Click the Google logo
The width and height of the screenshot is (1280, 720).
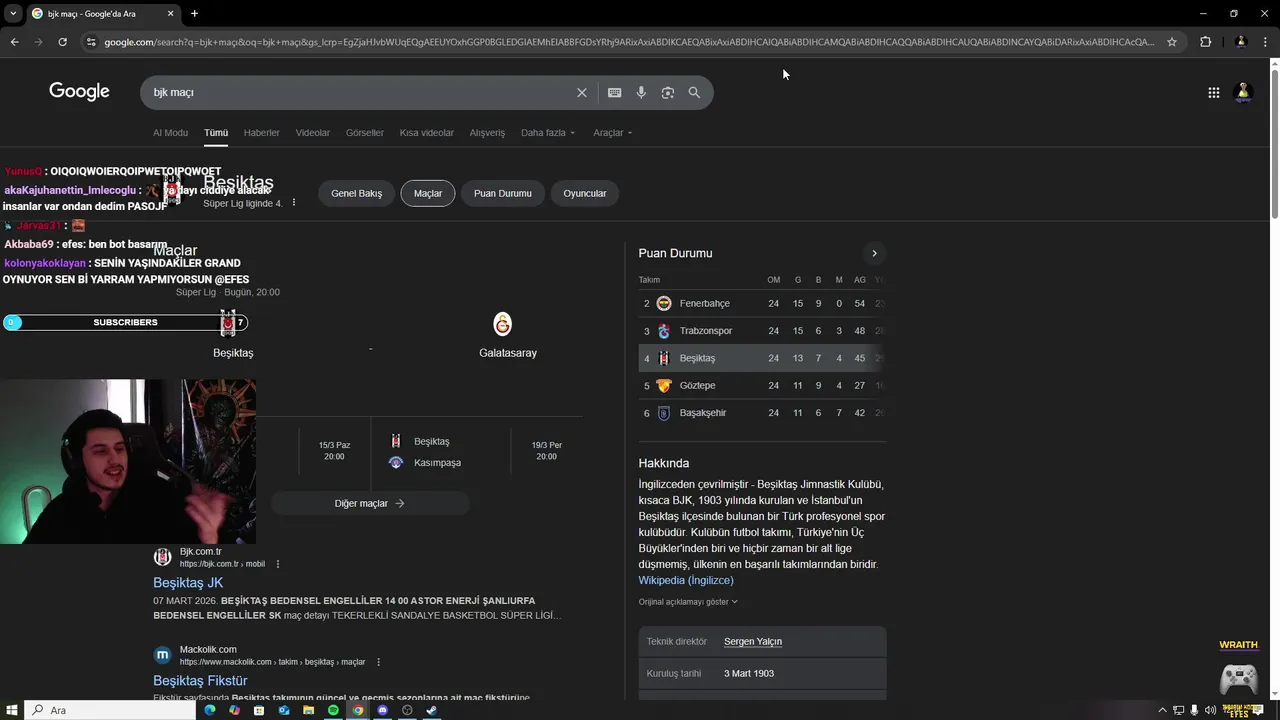tap(79, 91)
